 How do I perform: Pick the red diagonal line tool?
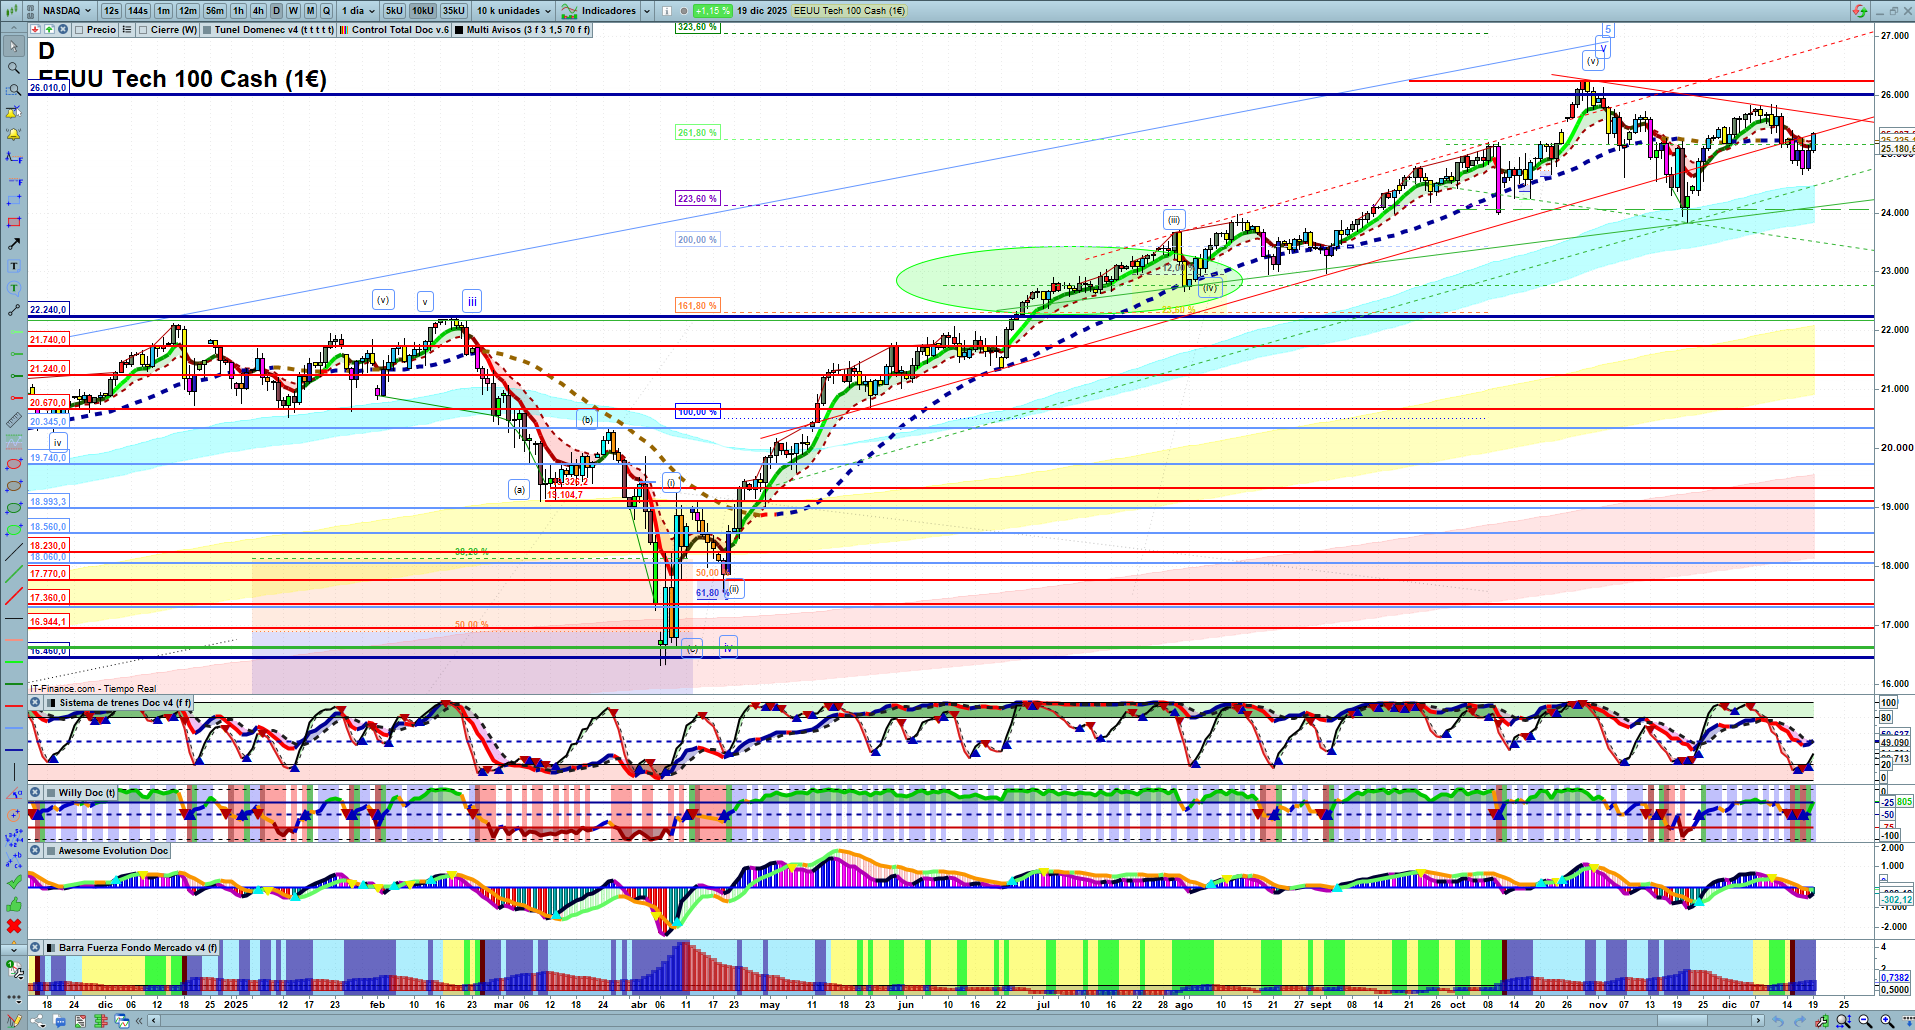click(x=14, y=596)
